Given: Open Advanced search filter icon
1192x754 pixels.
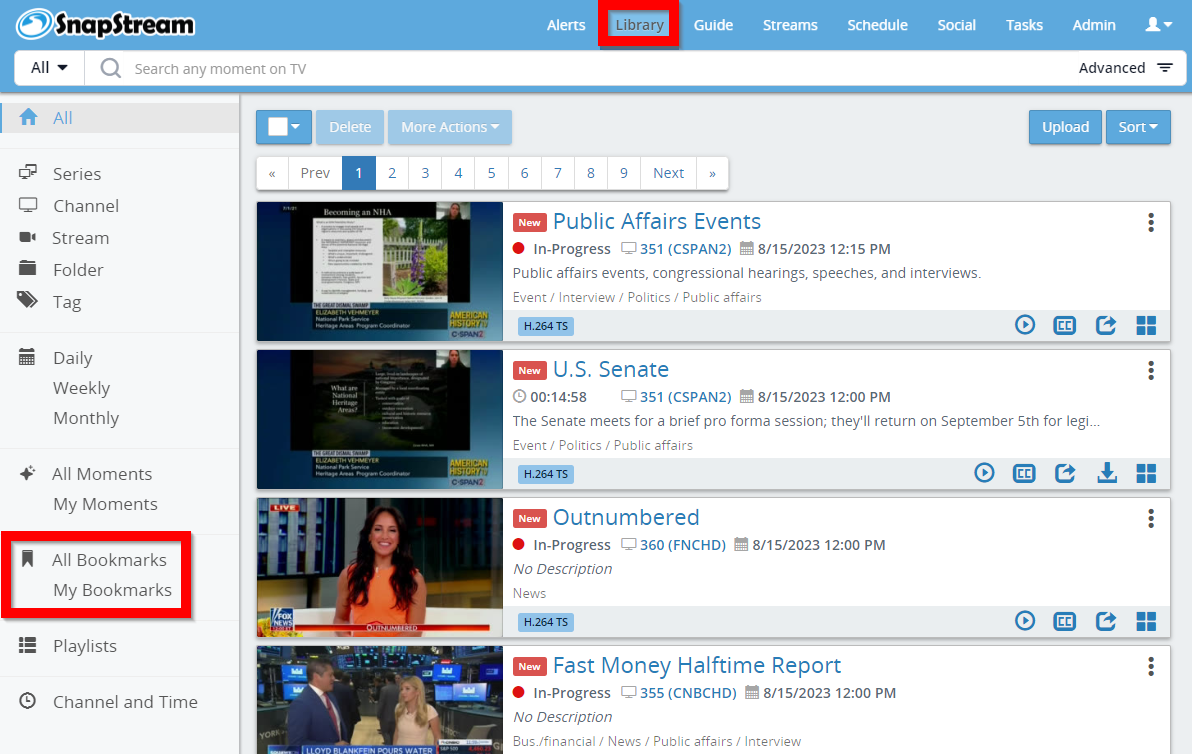Looking at the screenshot, I should (1165, 68).
